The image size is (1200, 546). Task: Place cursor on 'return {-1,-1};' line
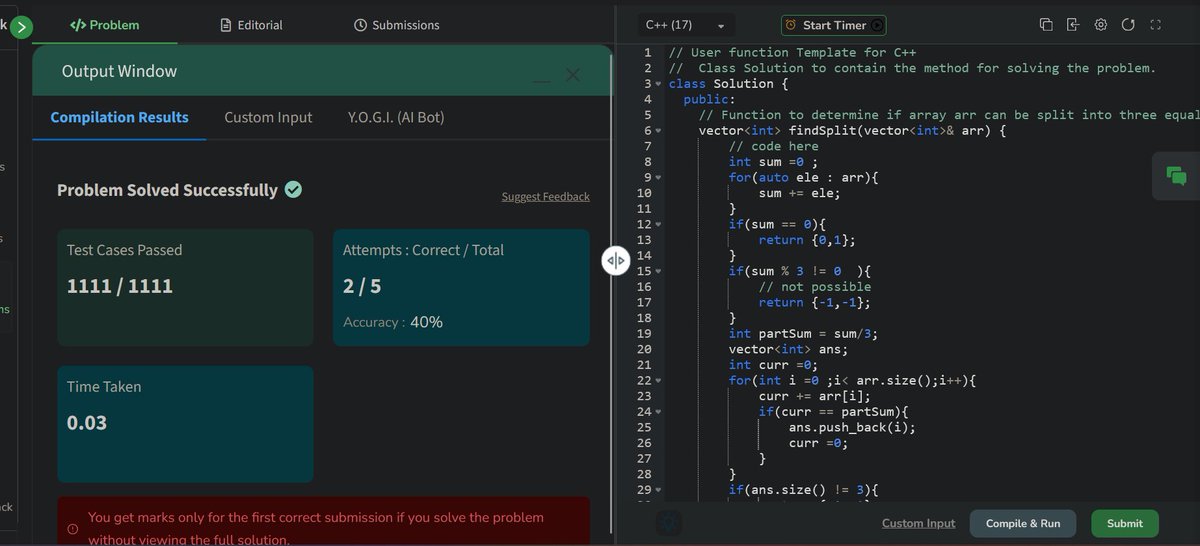point(814,302)
